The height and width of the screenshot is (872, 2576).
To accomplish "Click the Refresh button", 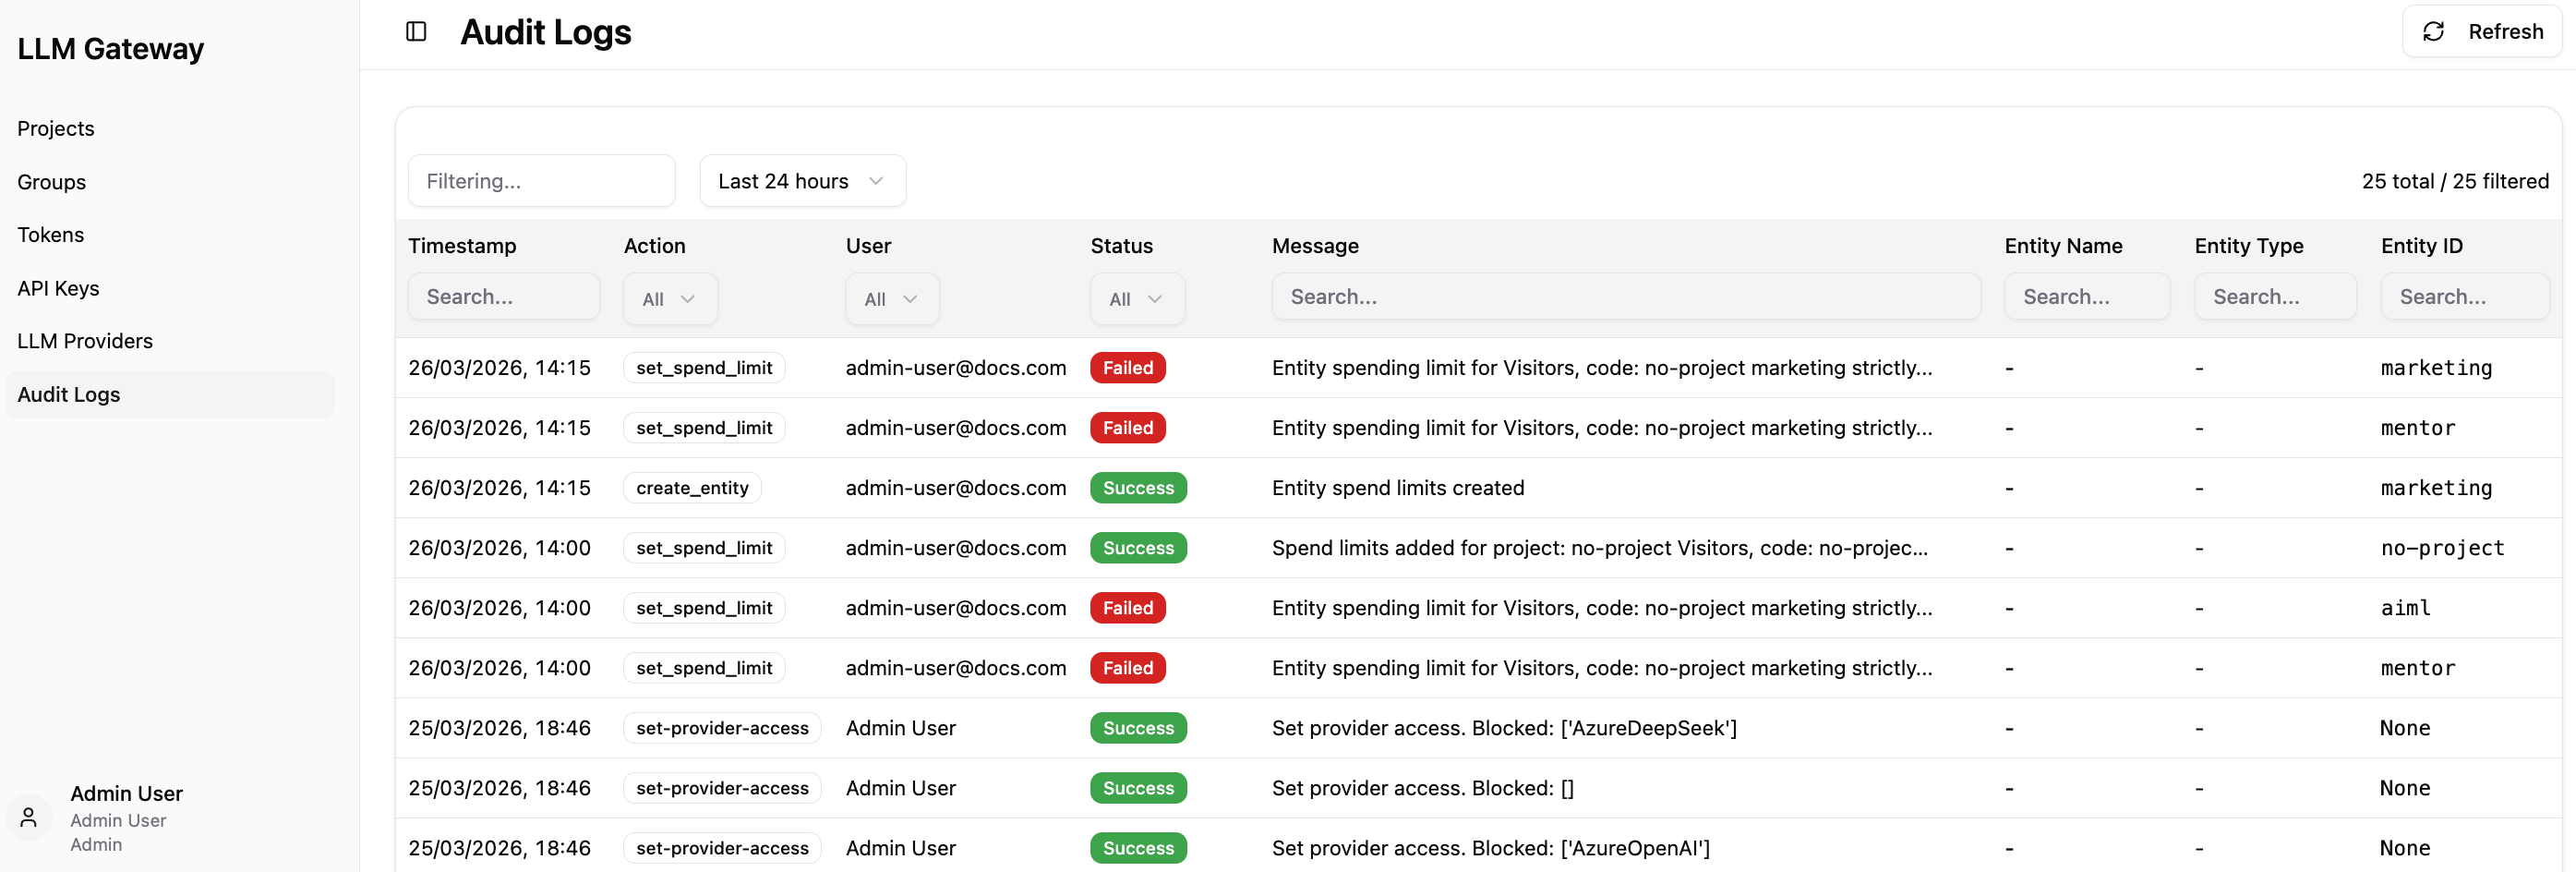I will pos(2481,32).
